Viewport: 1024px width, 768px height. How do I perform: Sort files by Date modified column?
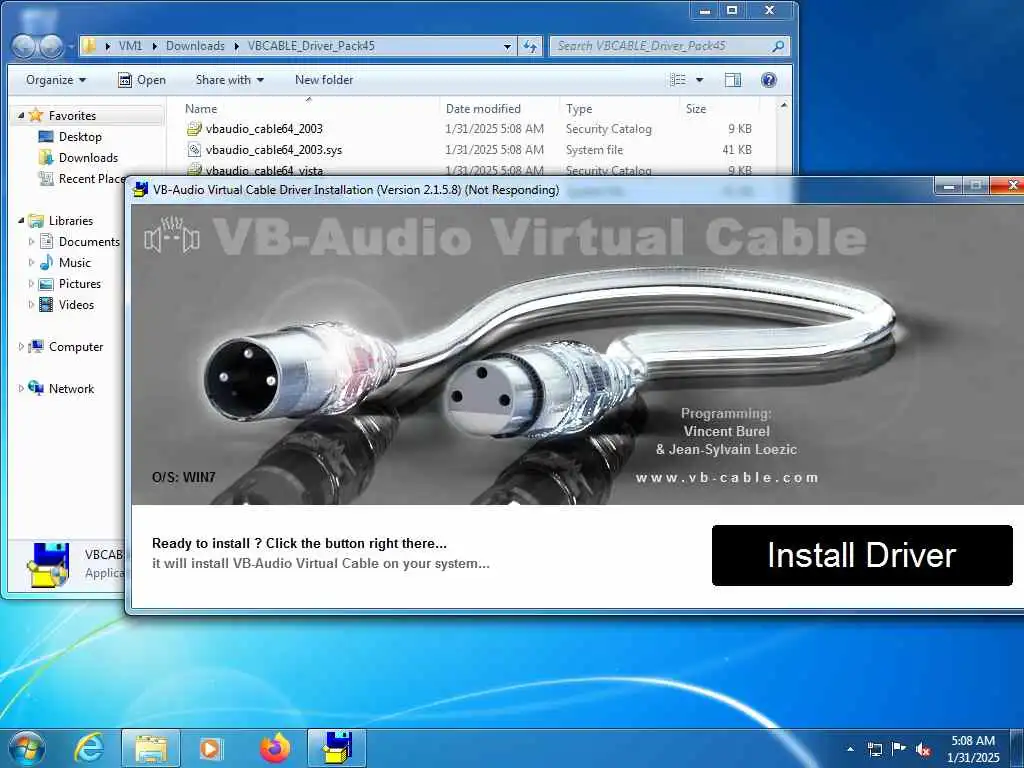[483, 108]
